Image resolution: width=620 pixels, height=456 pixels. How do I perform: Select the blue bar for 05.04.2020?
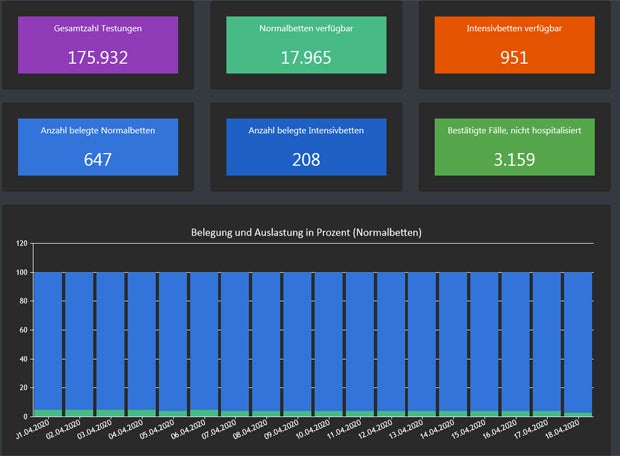(x=174, y=340)
